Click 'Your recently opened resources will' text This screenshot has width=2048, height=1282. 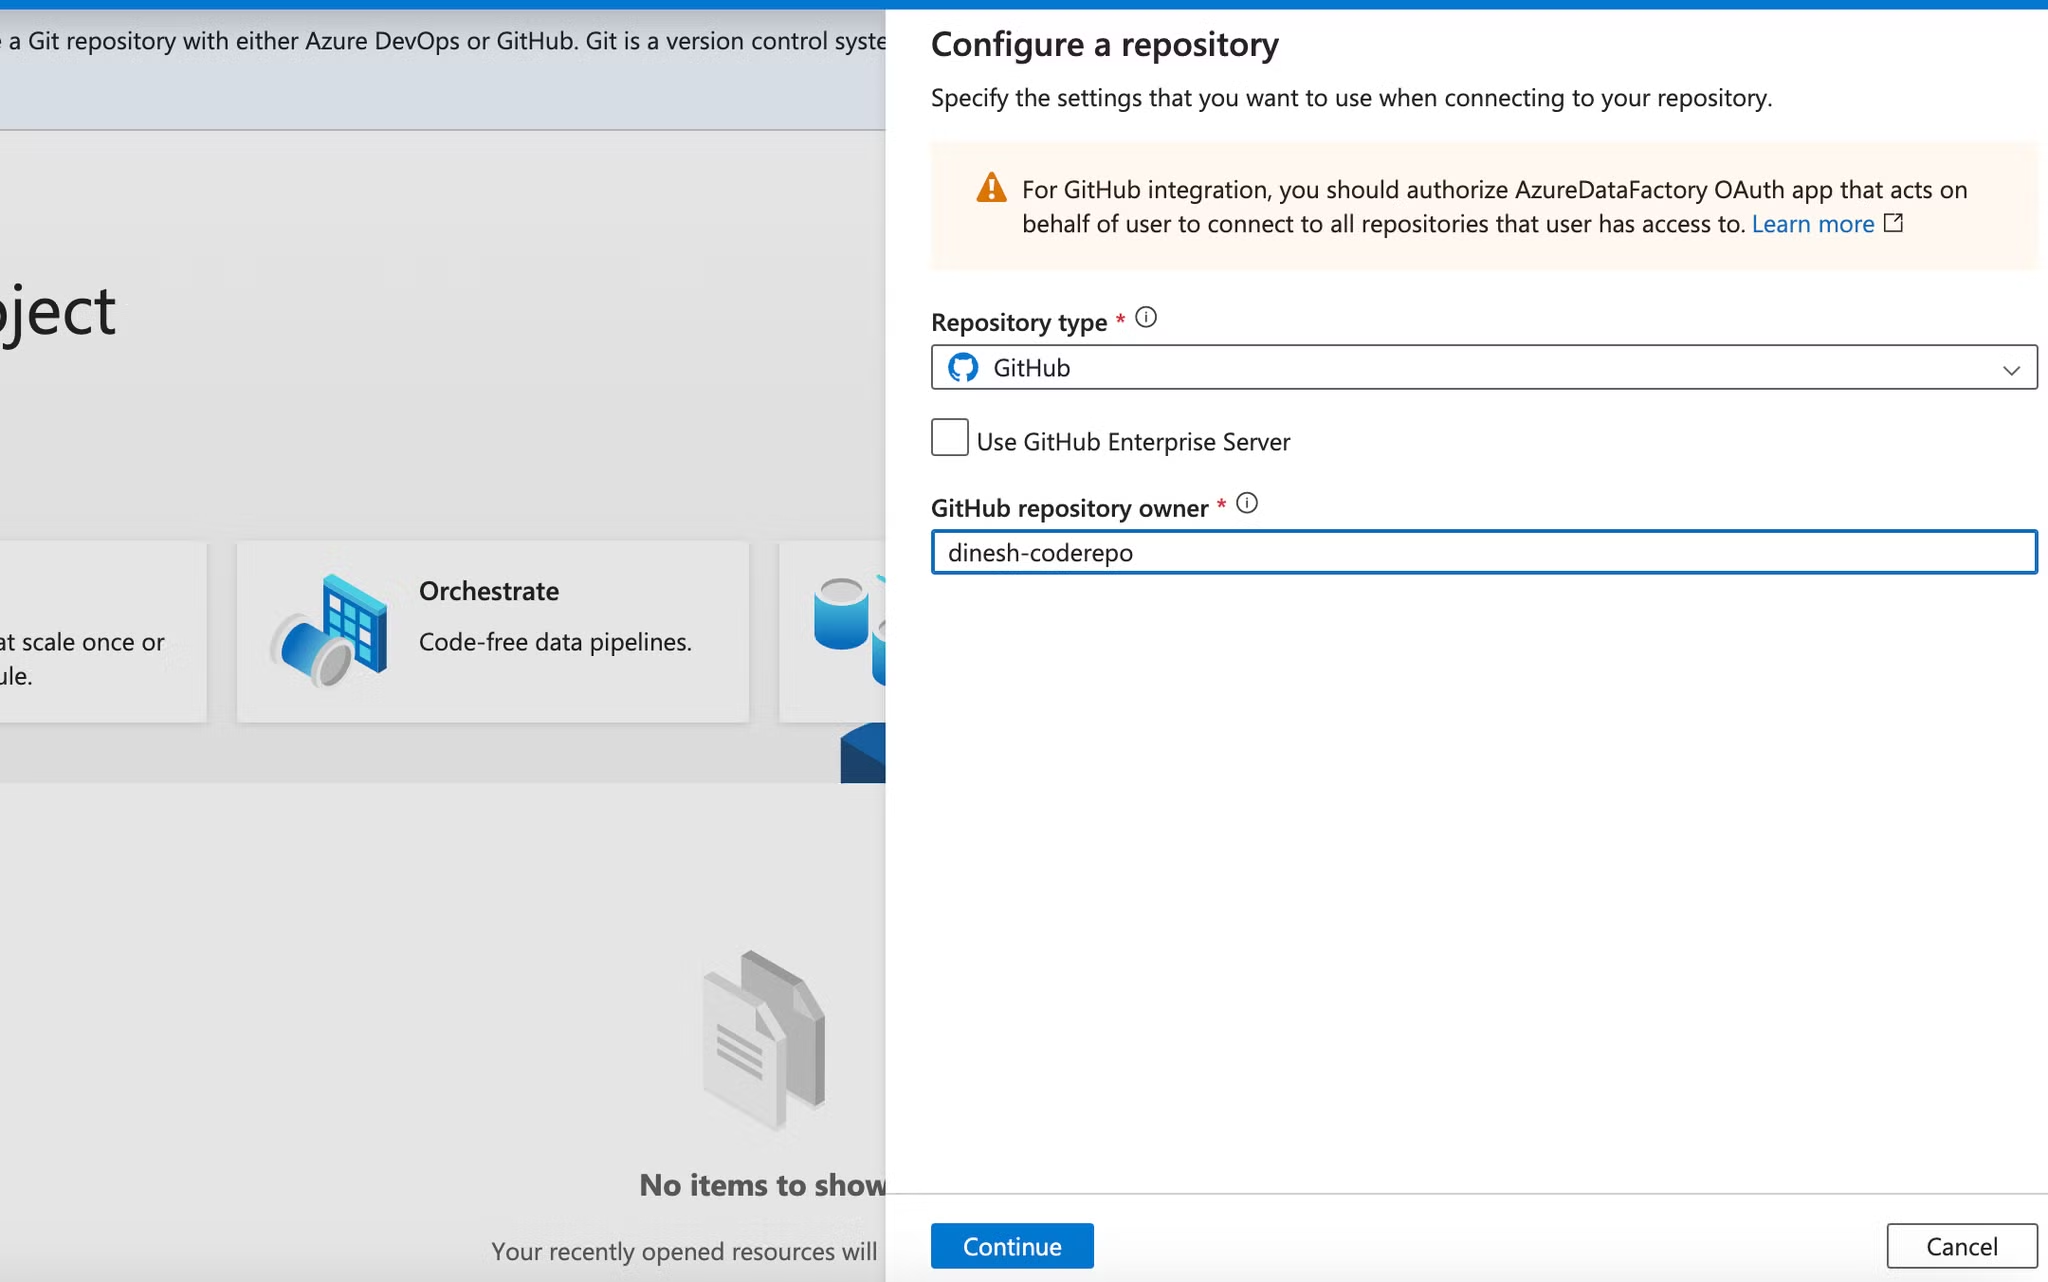(x=684, y=1252)
